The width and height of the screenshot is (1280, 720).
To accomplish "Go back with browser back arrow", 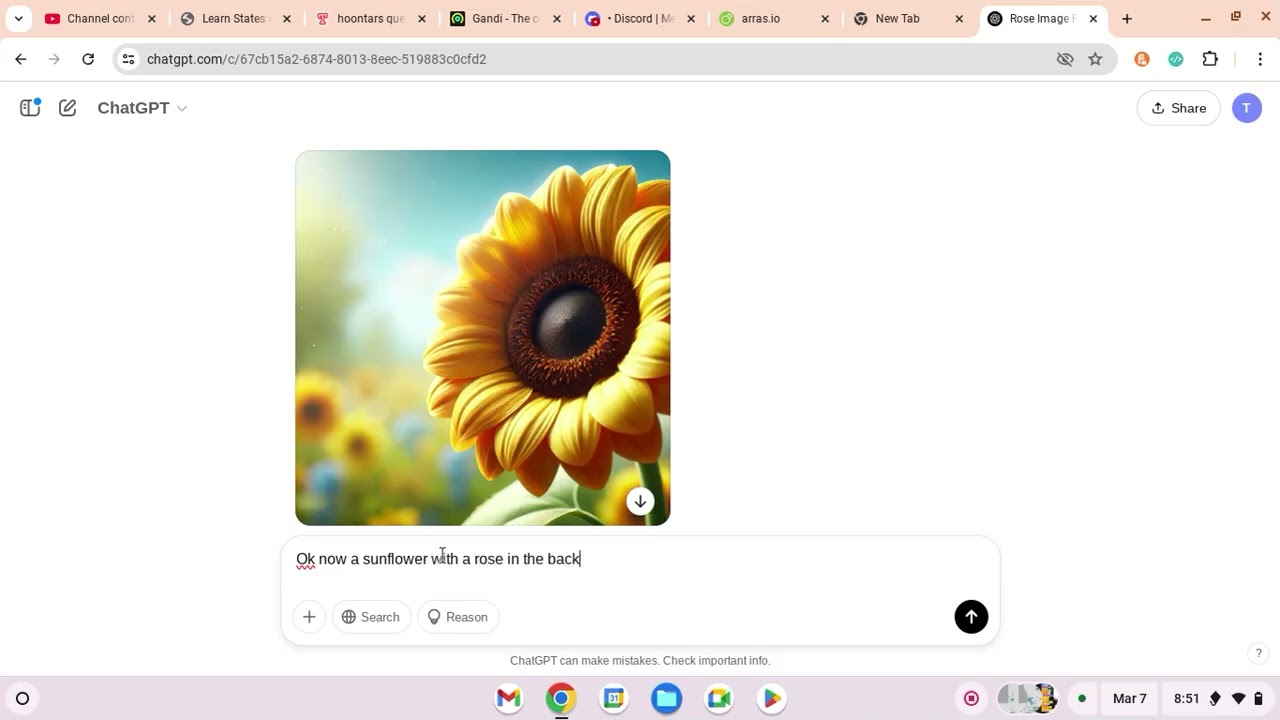I will (x=21, y=59).
